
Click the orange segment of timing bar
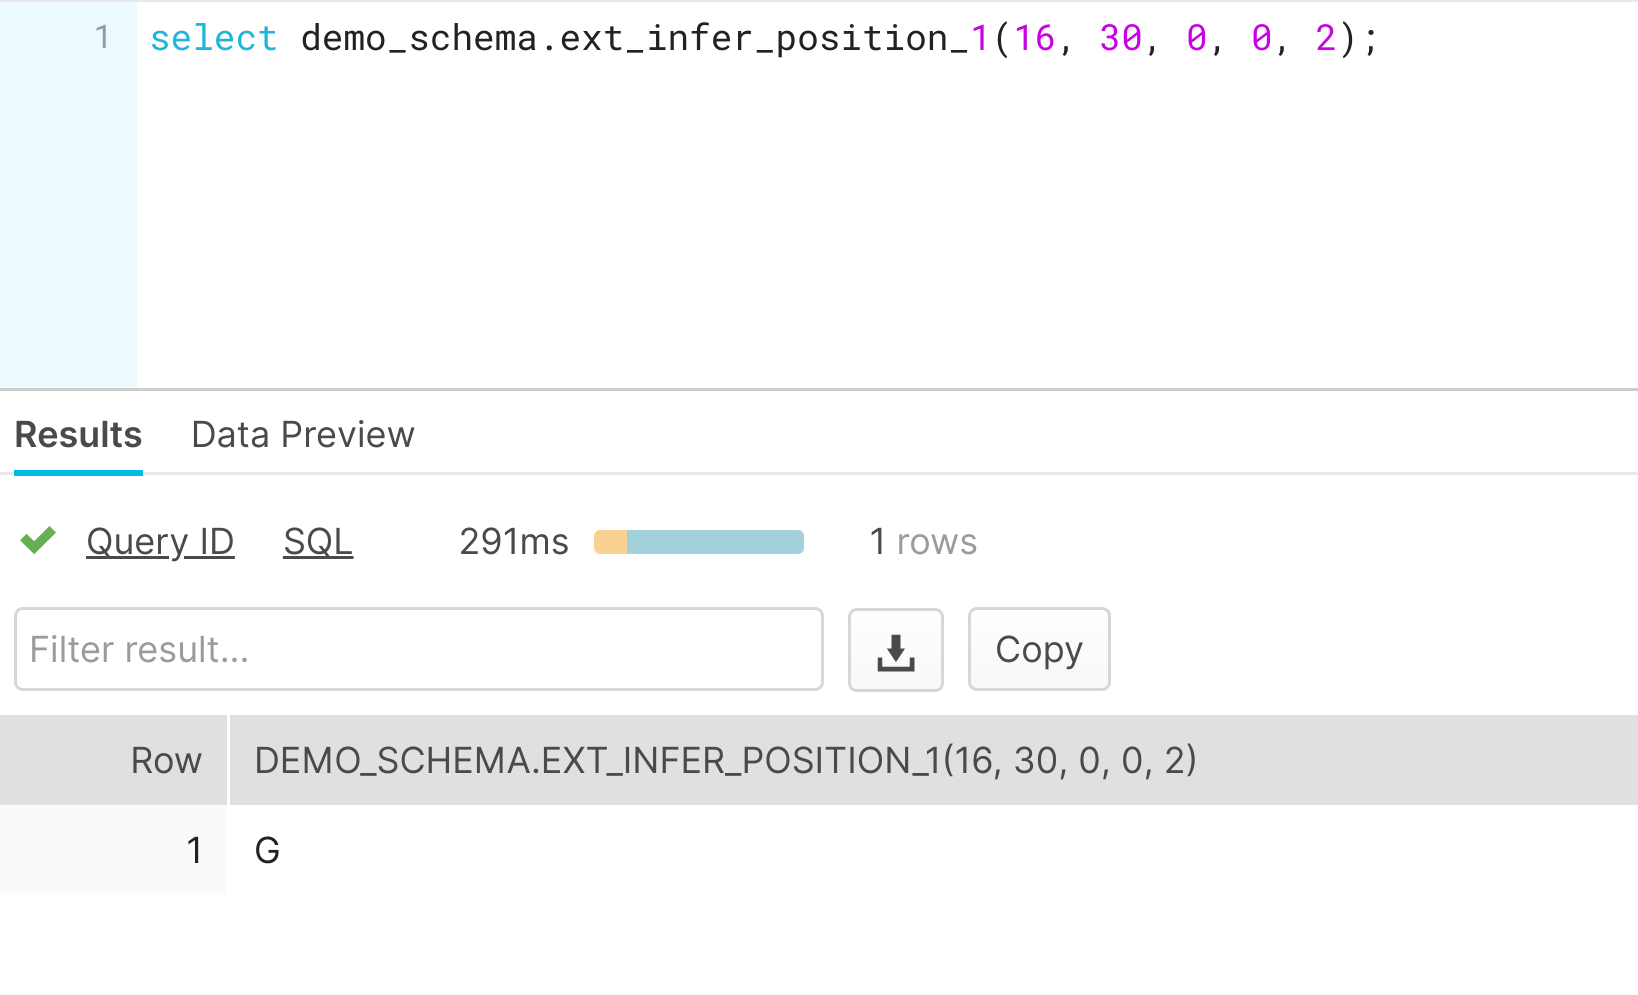[x=610, y=542]
